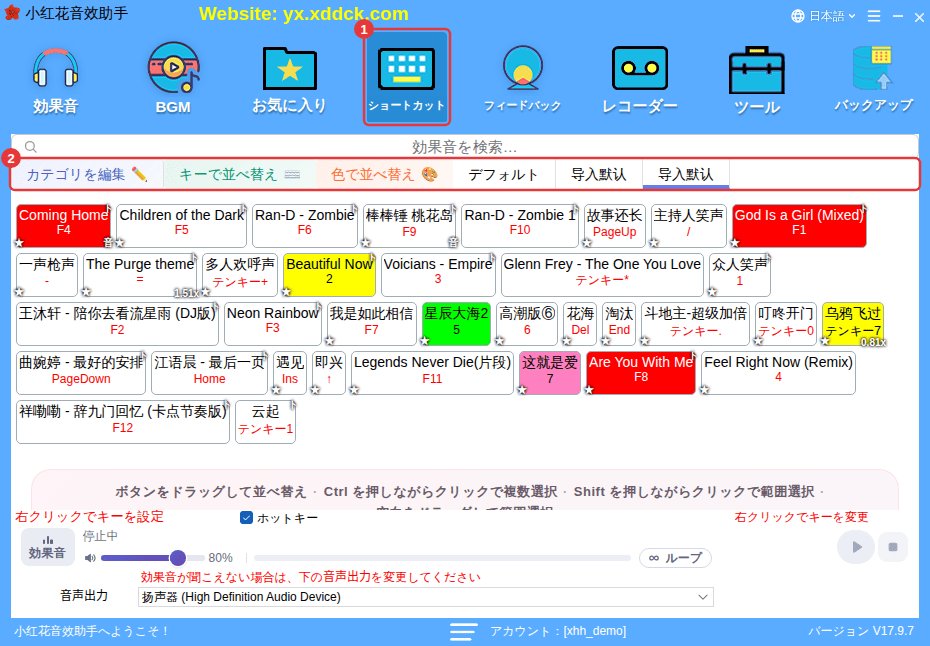The width and height of the screenshot is (930, 646).
Task: Click the play button
Action: pos(855,547)
